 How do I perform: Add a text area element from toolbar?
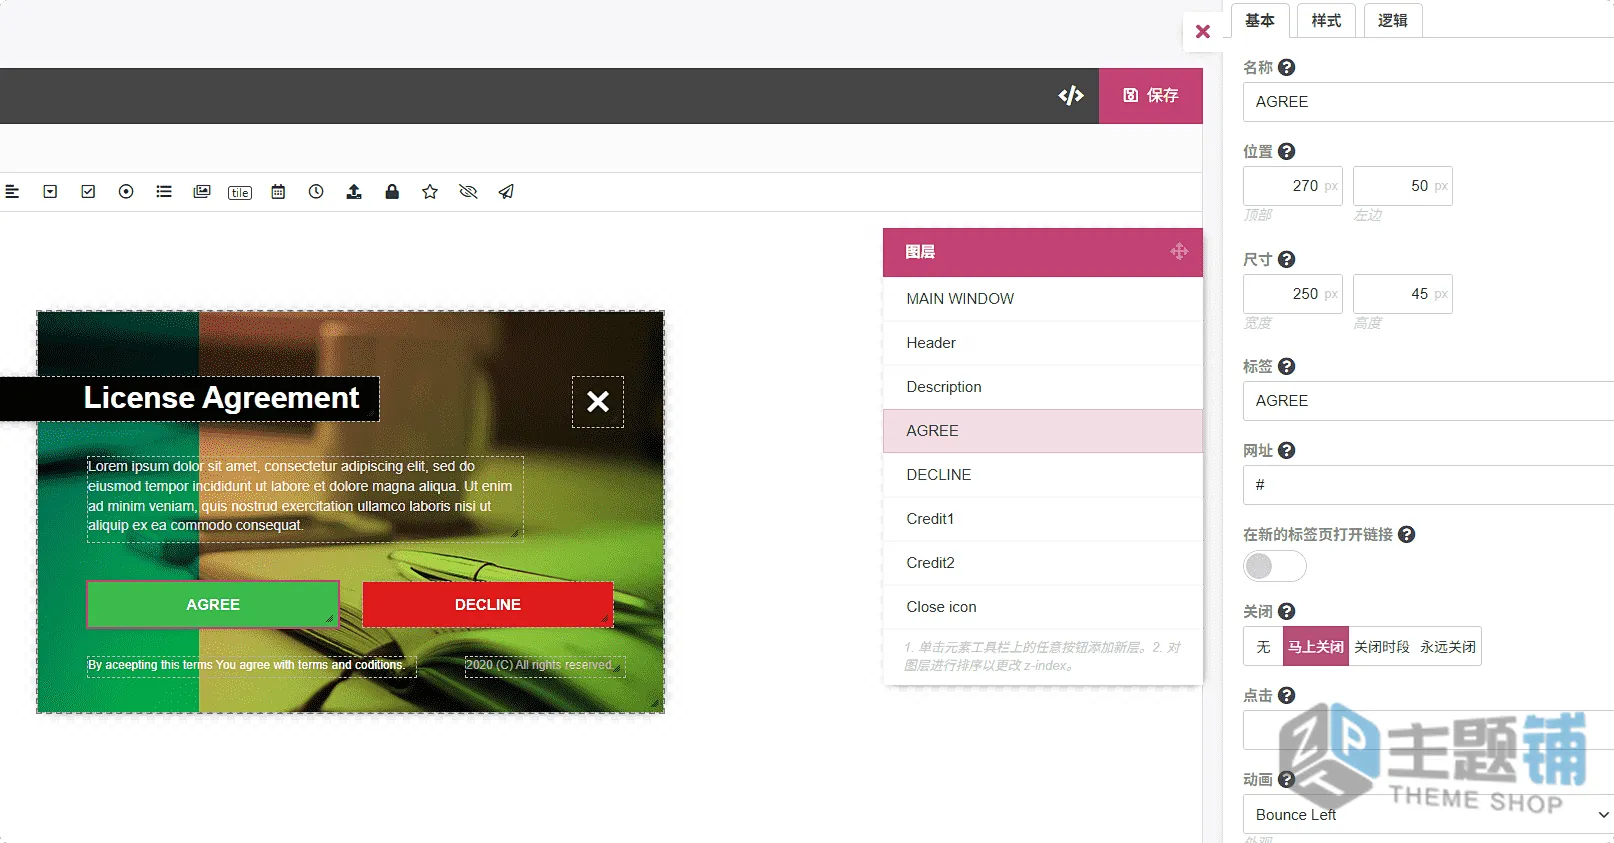(12, 192)
